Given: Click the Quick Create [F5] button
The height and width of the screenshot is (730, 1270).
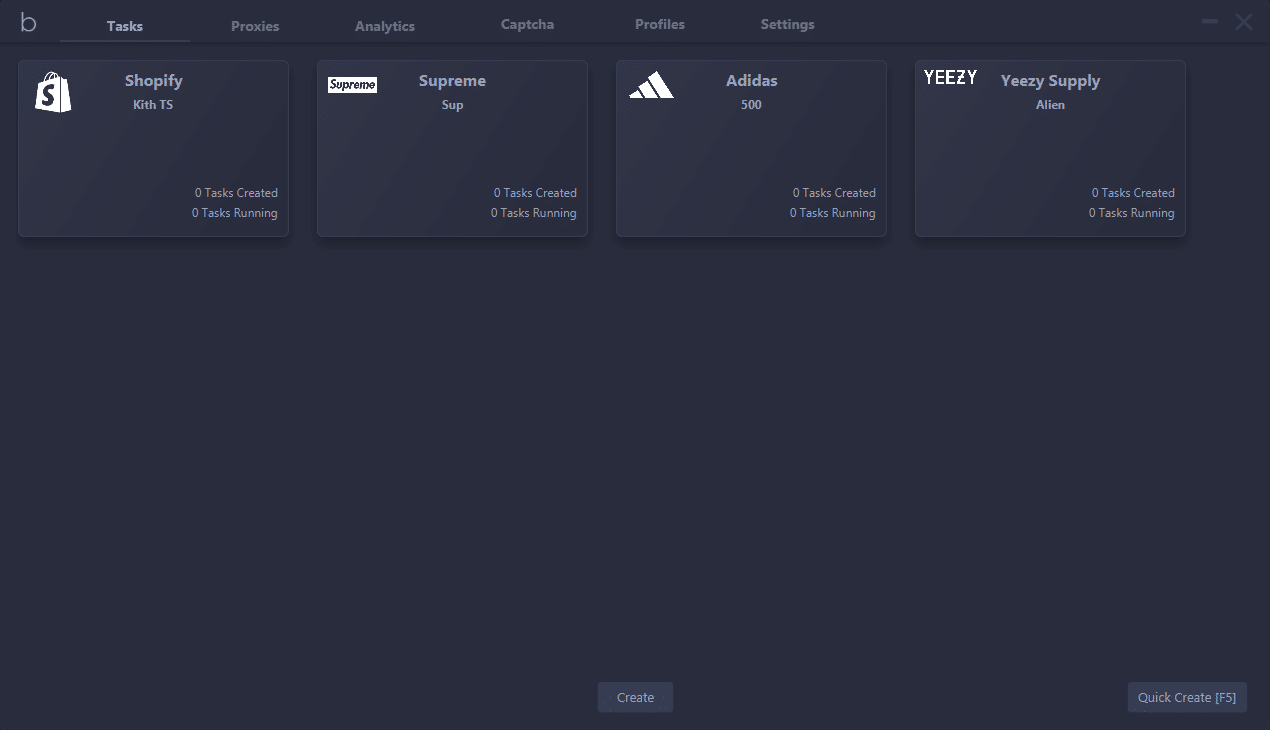Looking at the screenshot, I should point(1187,697).
